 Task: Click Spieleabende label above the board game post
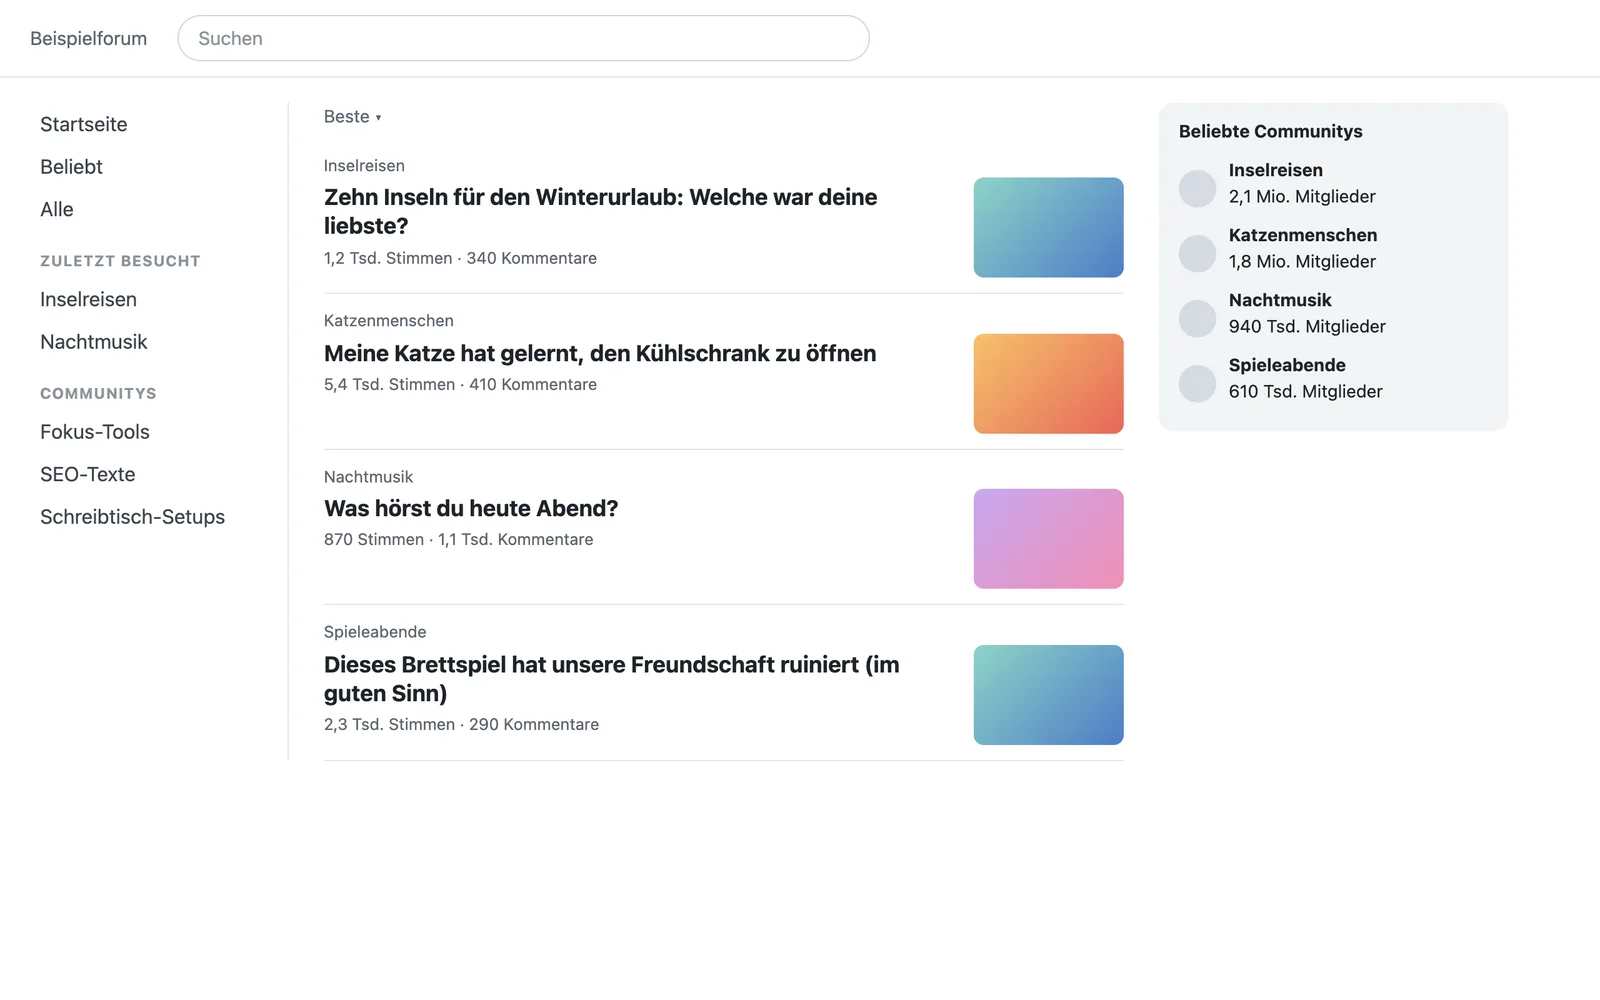point(375,632)
